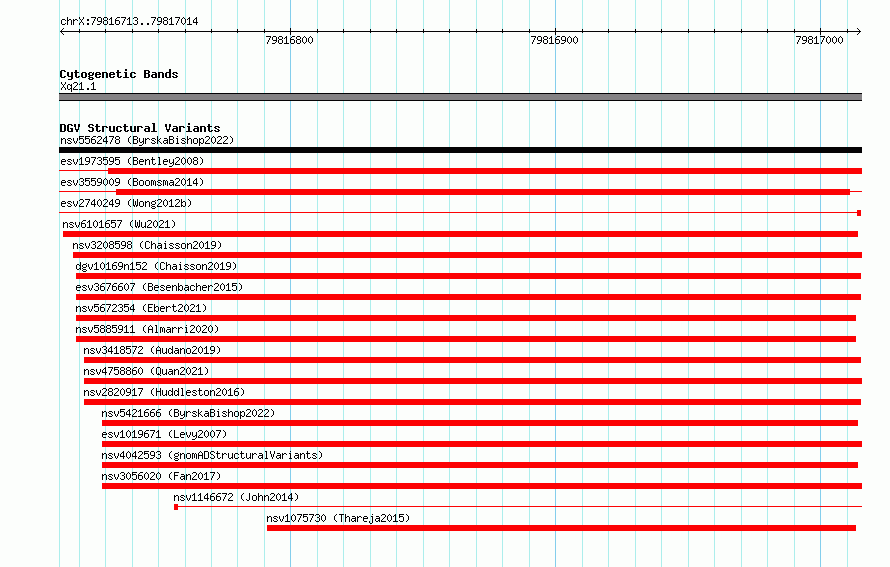Open esv1973595 (Bentley2008) variant label
The width and height of the screenshot is (890, 567).
[x=132, y=161]
